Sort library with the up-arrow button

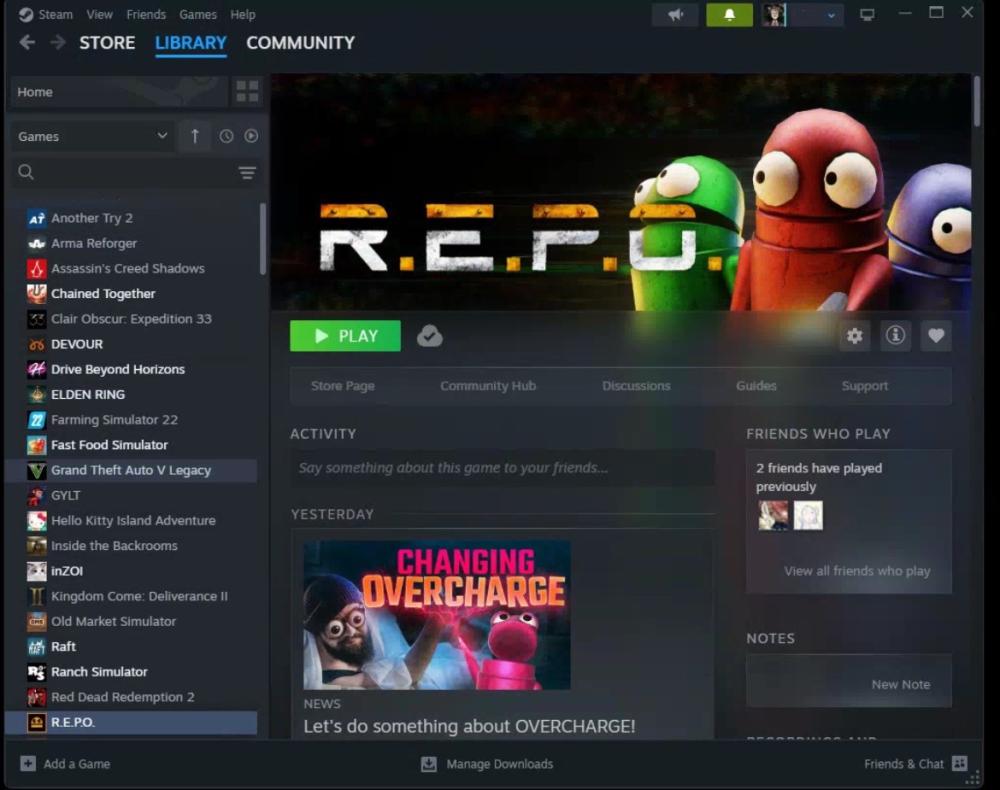coord(195,136)
